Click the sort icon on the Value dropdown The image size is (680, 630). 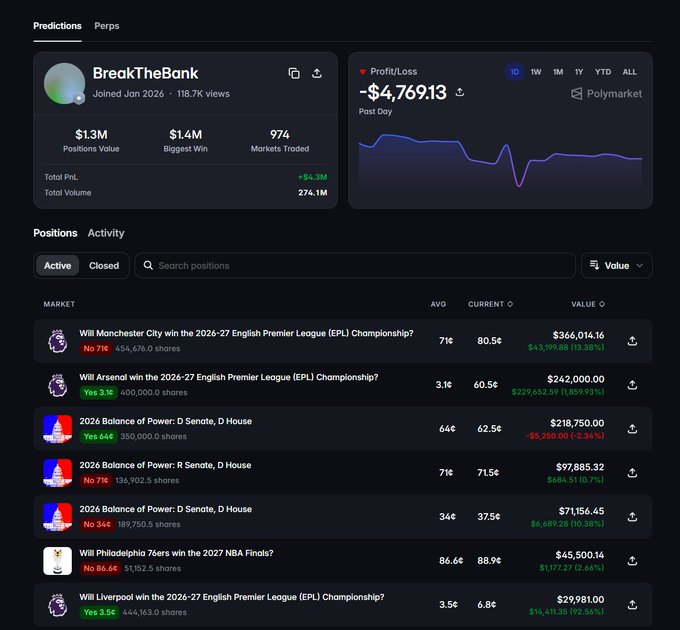[594, 265]
